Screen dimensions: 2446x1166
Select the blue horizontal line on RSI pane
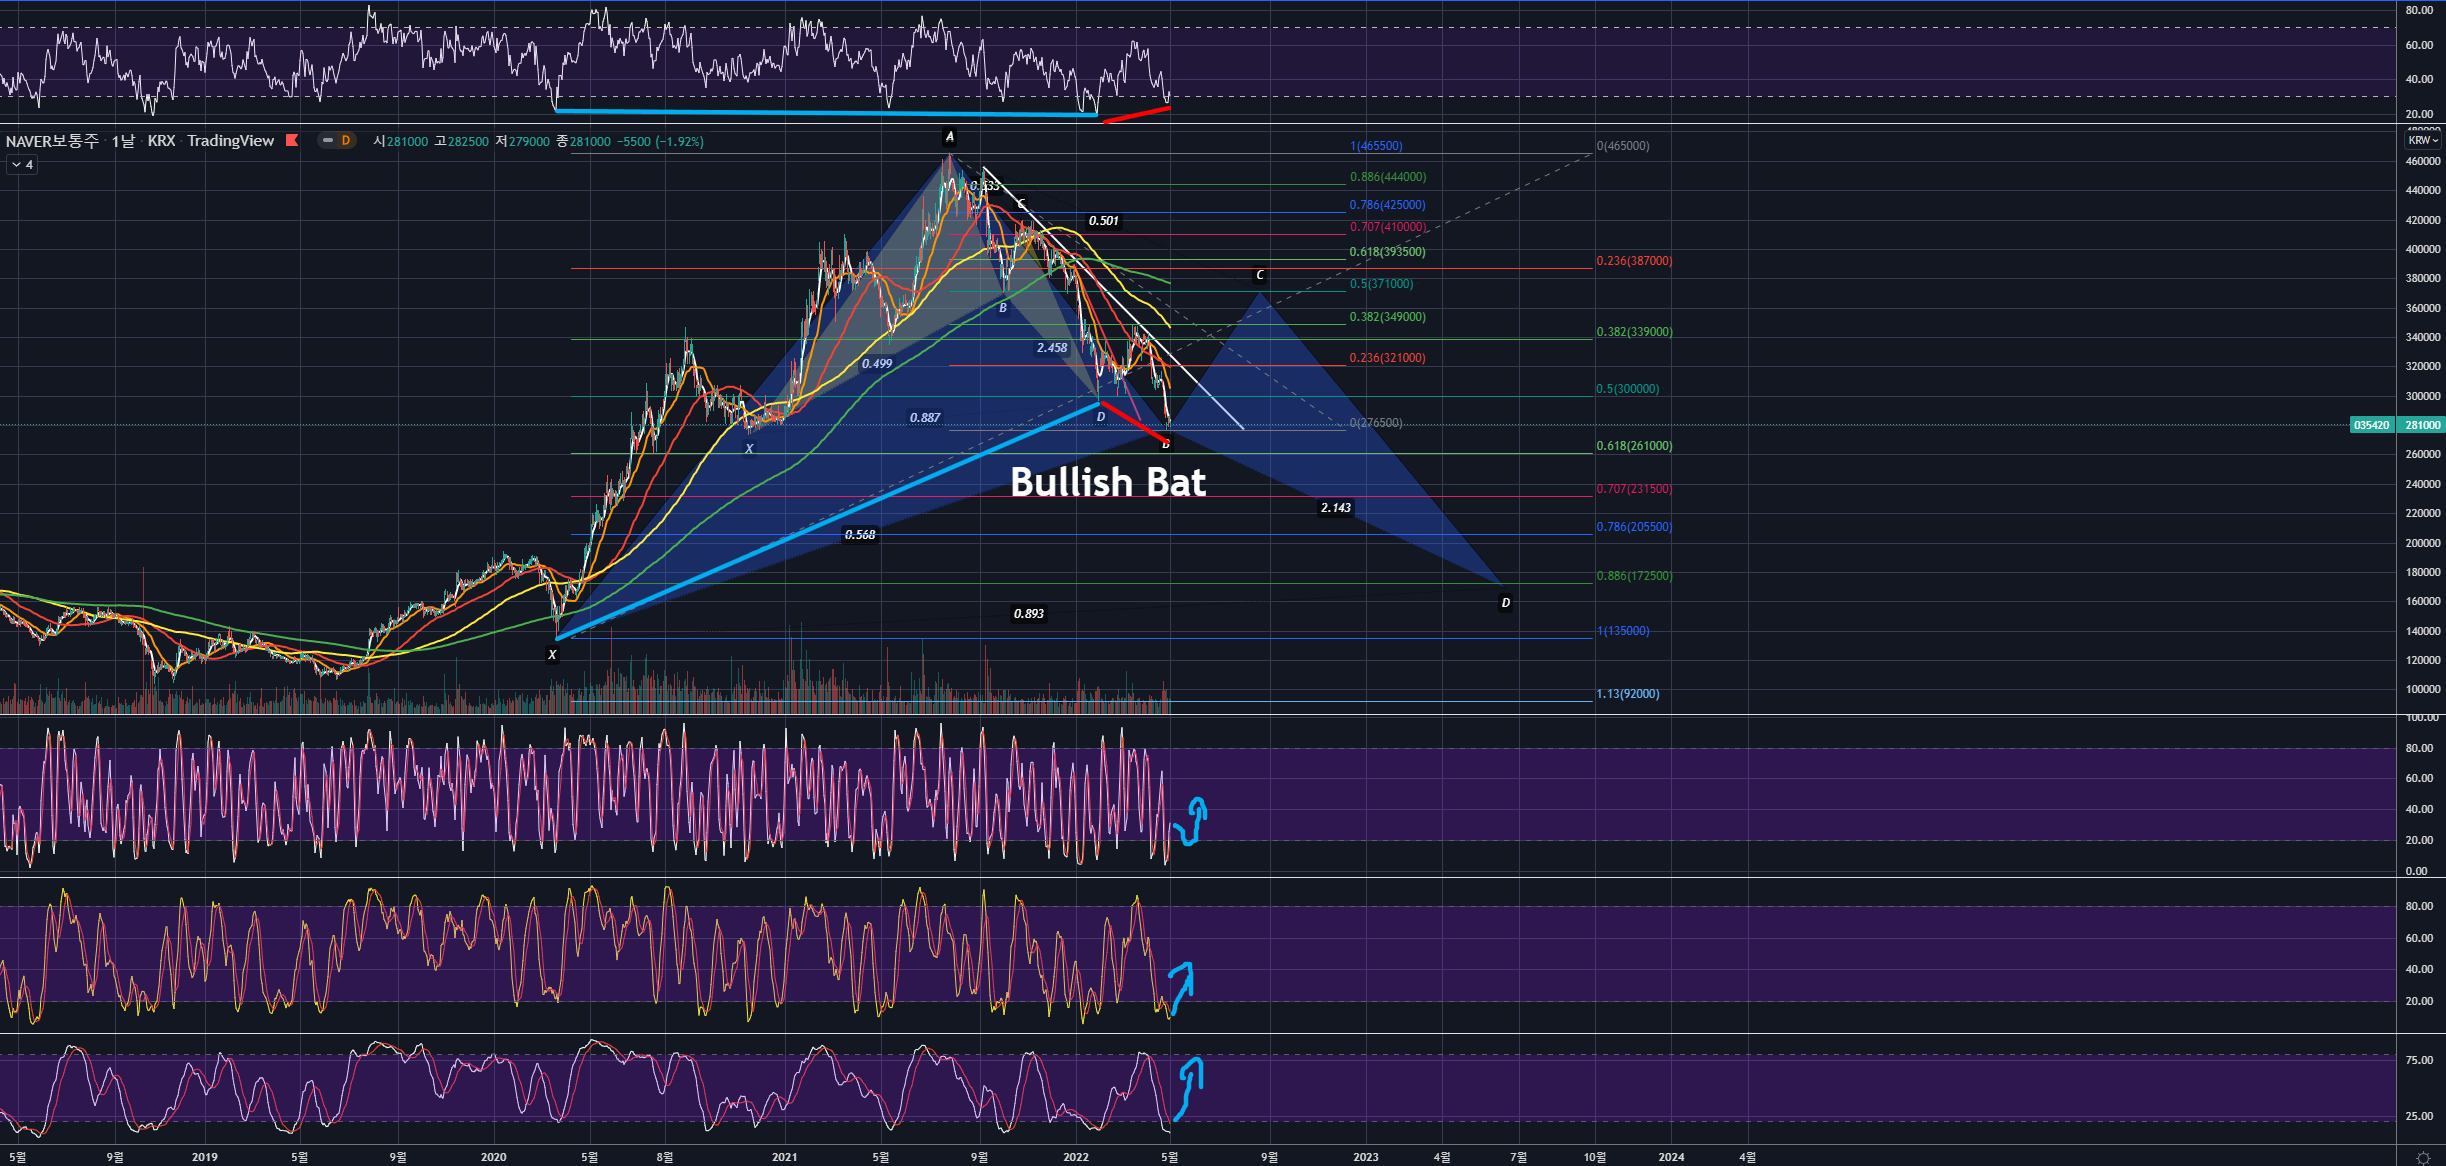coord(825,112)
